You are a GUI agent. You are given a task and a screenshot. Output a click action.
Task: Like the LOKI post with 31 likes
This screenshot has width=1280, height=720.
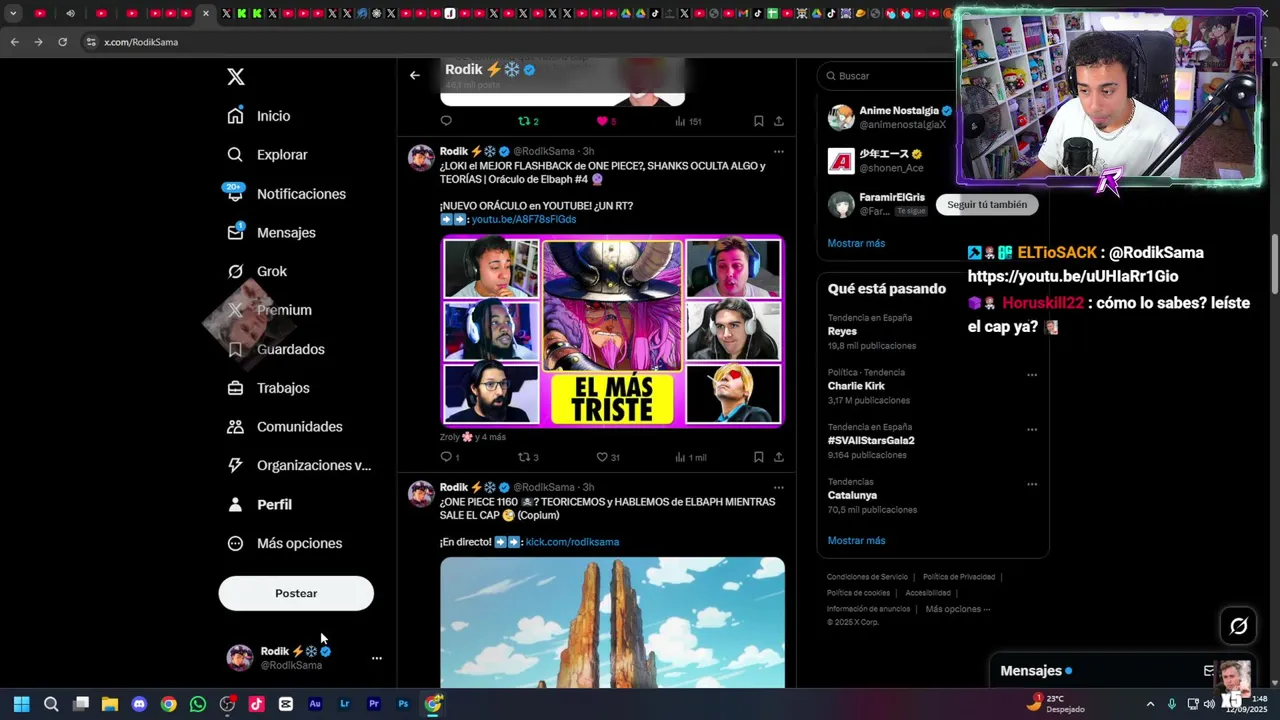(608, 457)
